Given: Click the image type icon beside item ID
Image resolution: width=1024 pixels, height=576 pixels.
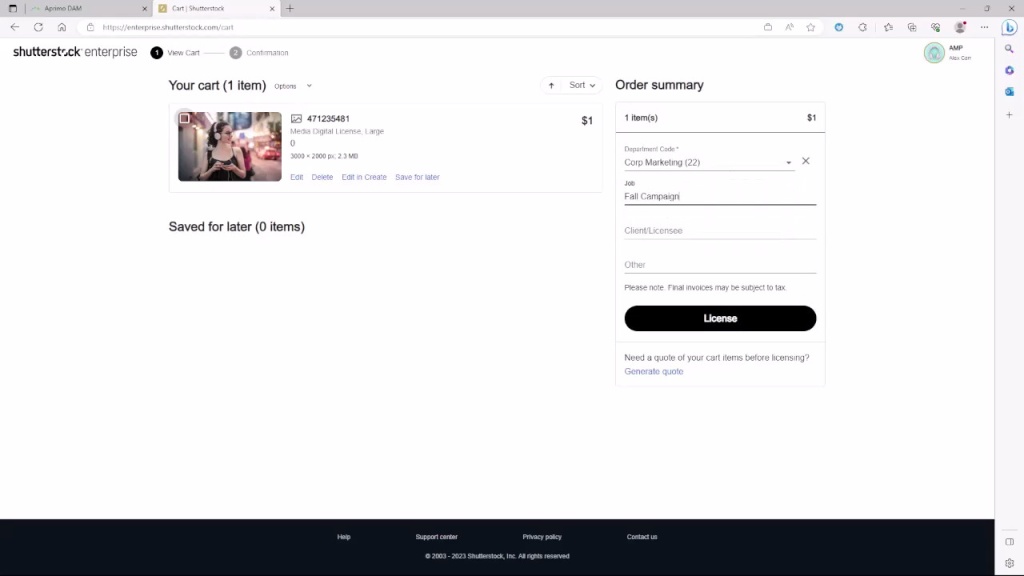Looking at the screenshot, I should click(x=296, y=119).
